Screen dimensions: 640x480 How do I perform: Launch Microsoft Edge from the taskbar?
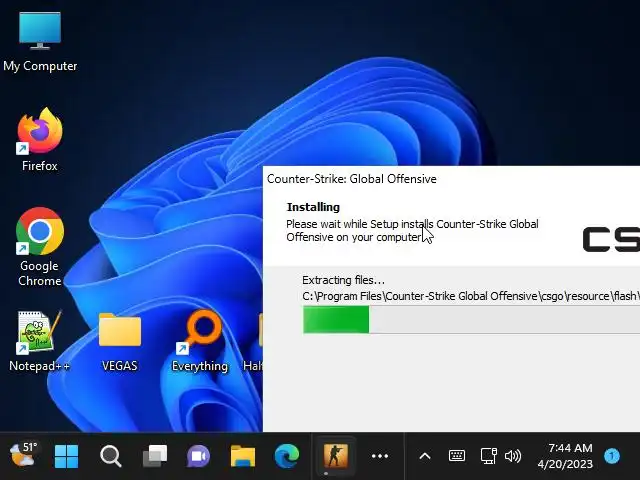(287, 456)
